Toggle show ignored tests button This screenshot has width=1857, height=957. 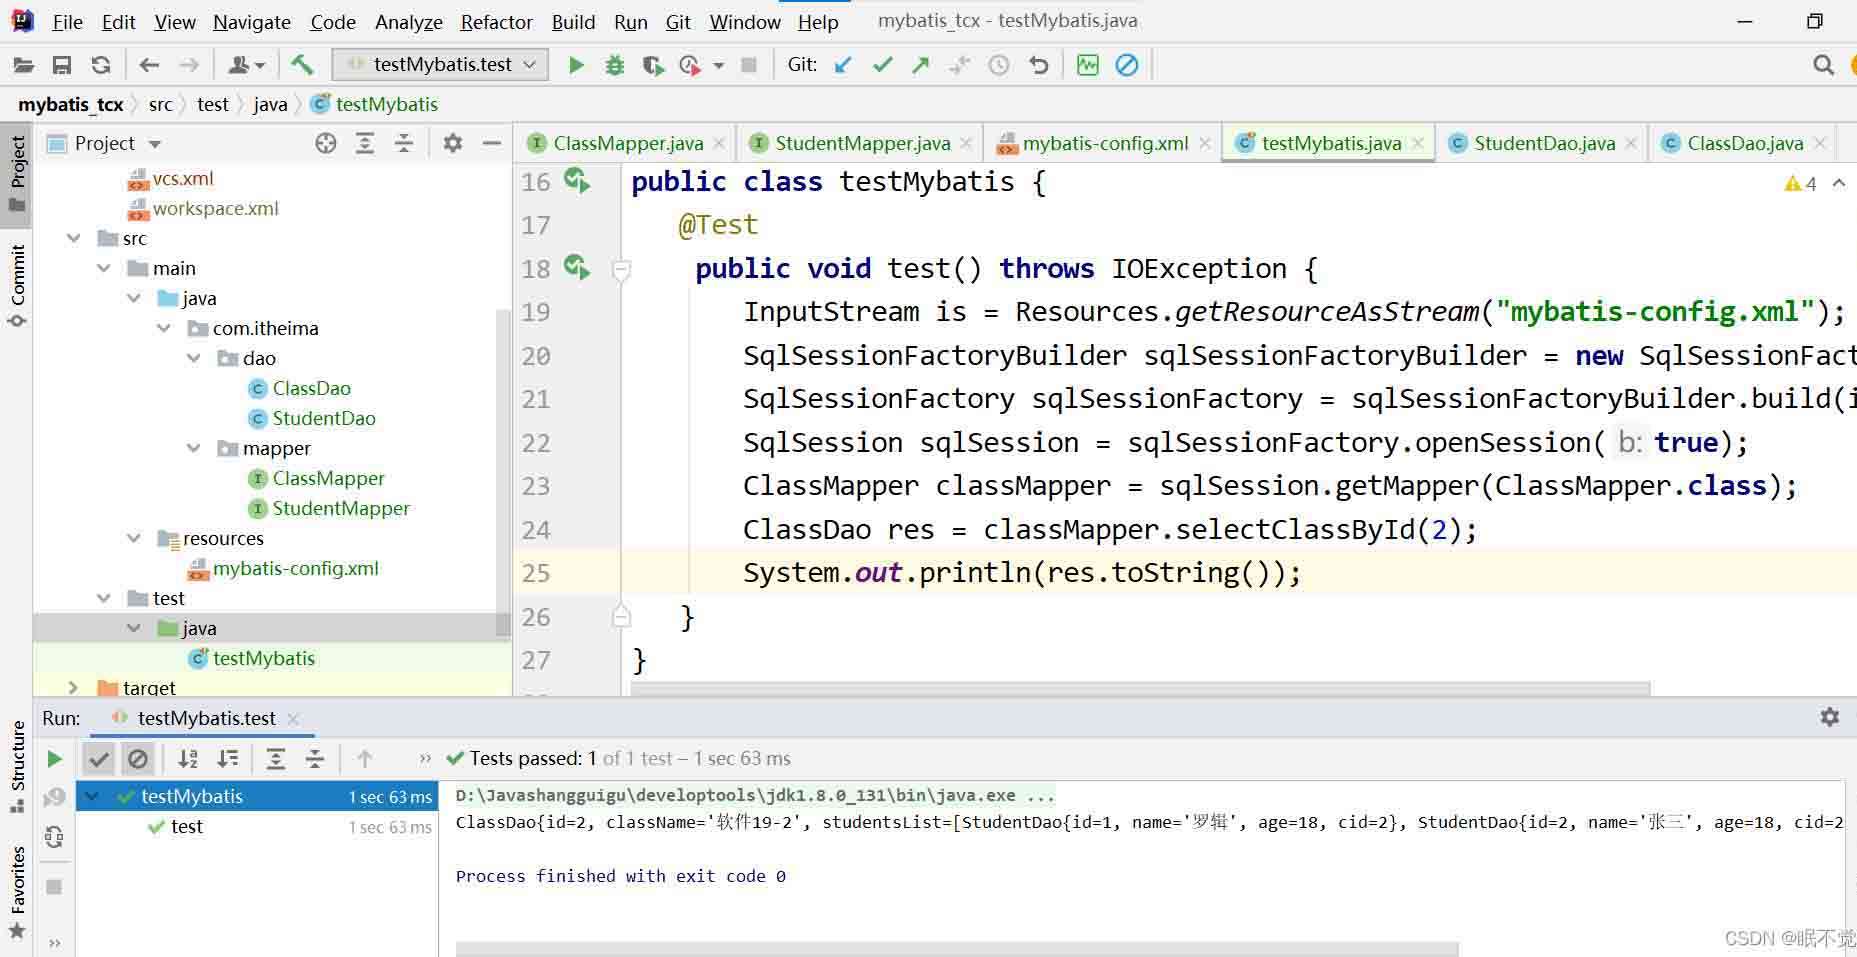tap(138, 759)
